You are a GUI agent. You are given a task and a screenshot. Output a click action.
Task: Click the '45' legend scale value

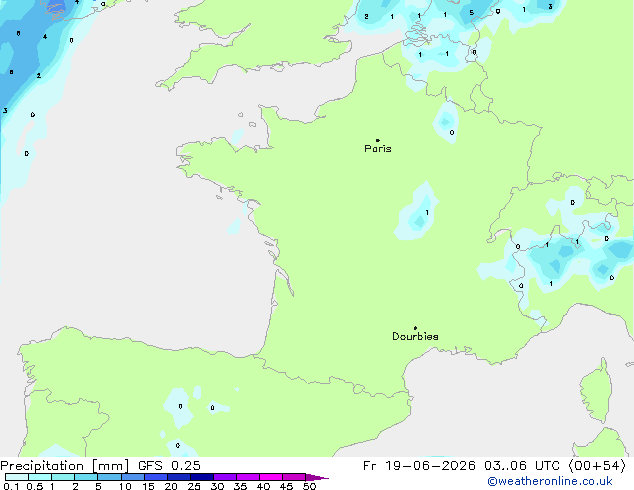[286, 486]
